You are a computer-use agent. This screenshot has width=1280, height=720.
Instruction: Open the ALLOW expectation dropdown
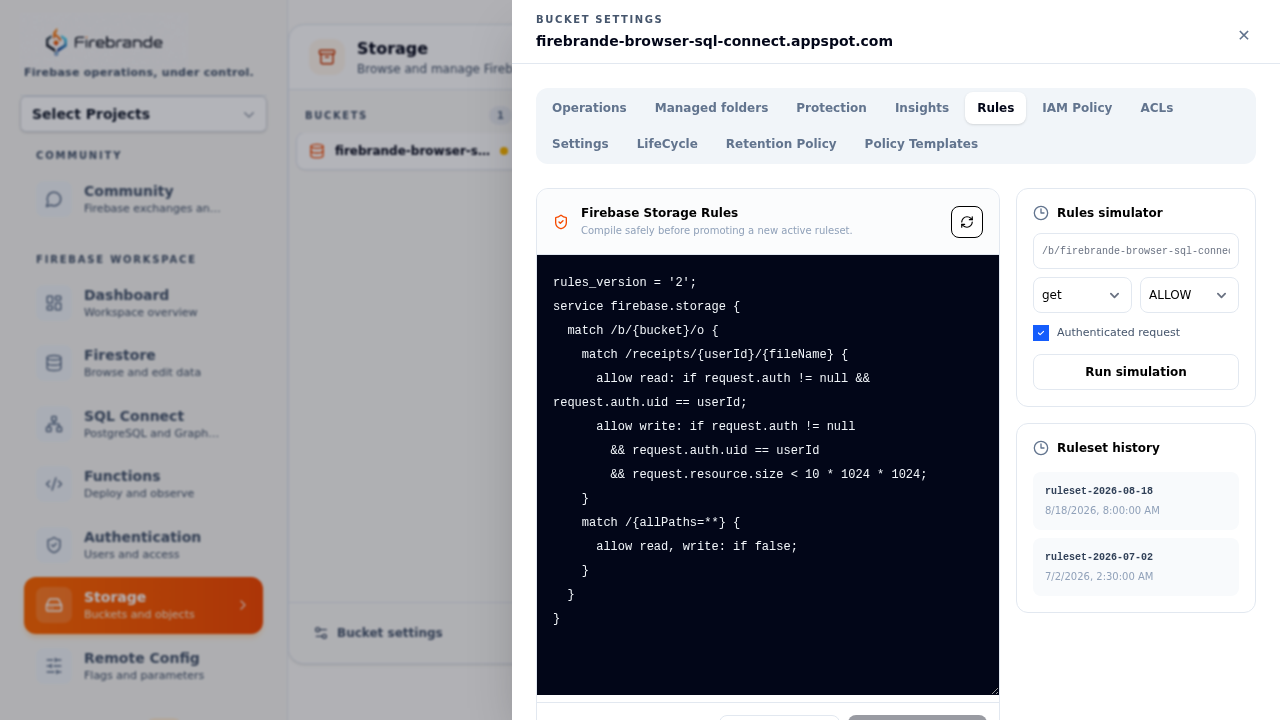click(x=1189, y=295)
